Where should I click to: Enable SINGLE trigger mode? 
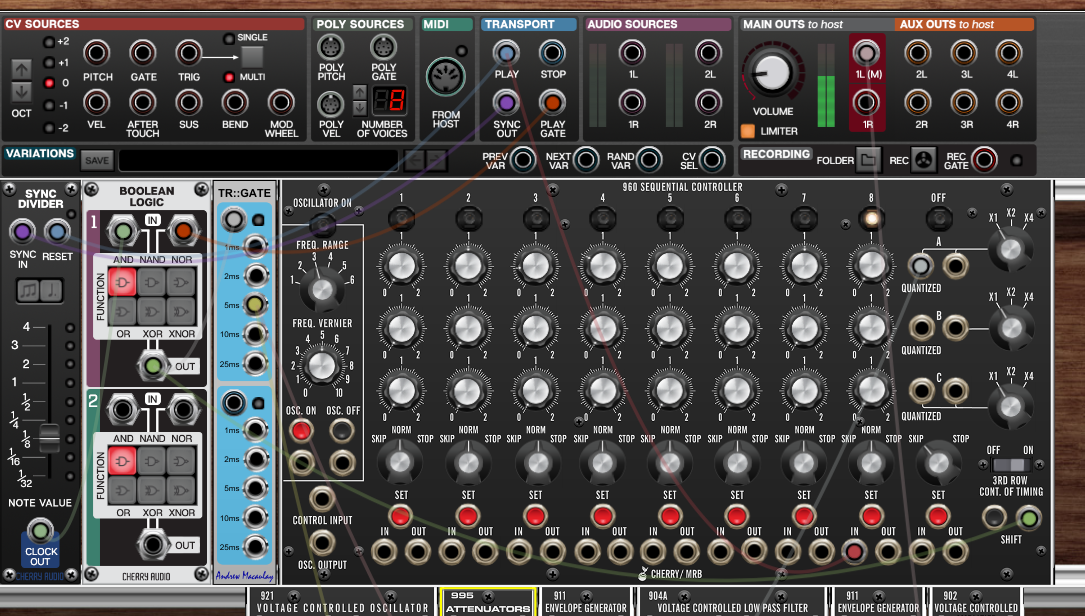coord(228,38)
